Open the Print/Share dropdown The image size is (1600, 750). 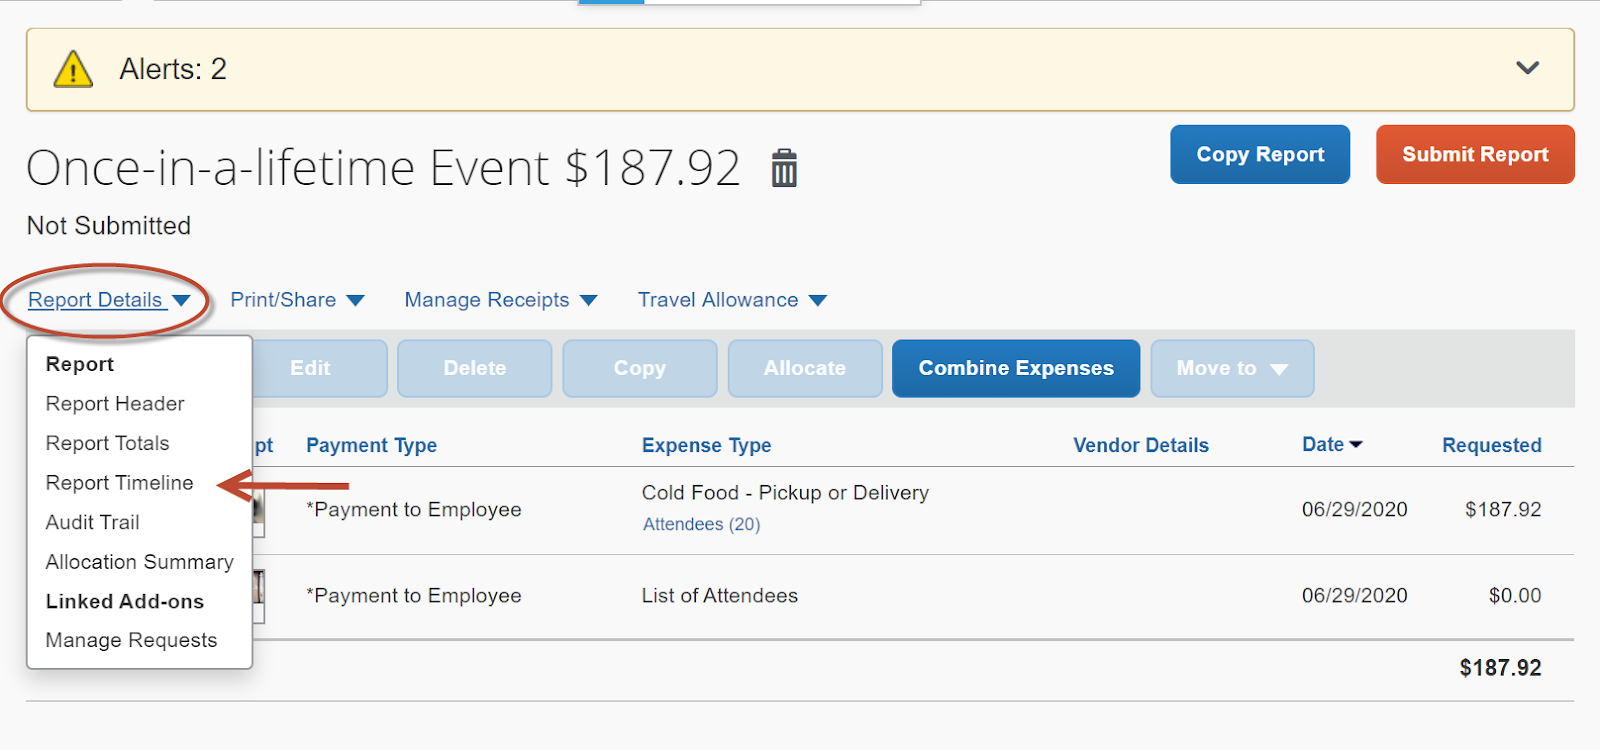[x=297, y=300]
